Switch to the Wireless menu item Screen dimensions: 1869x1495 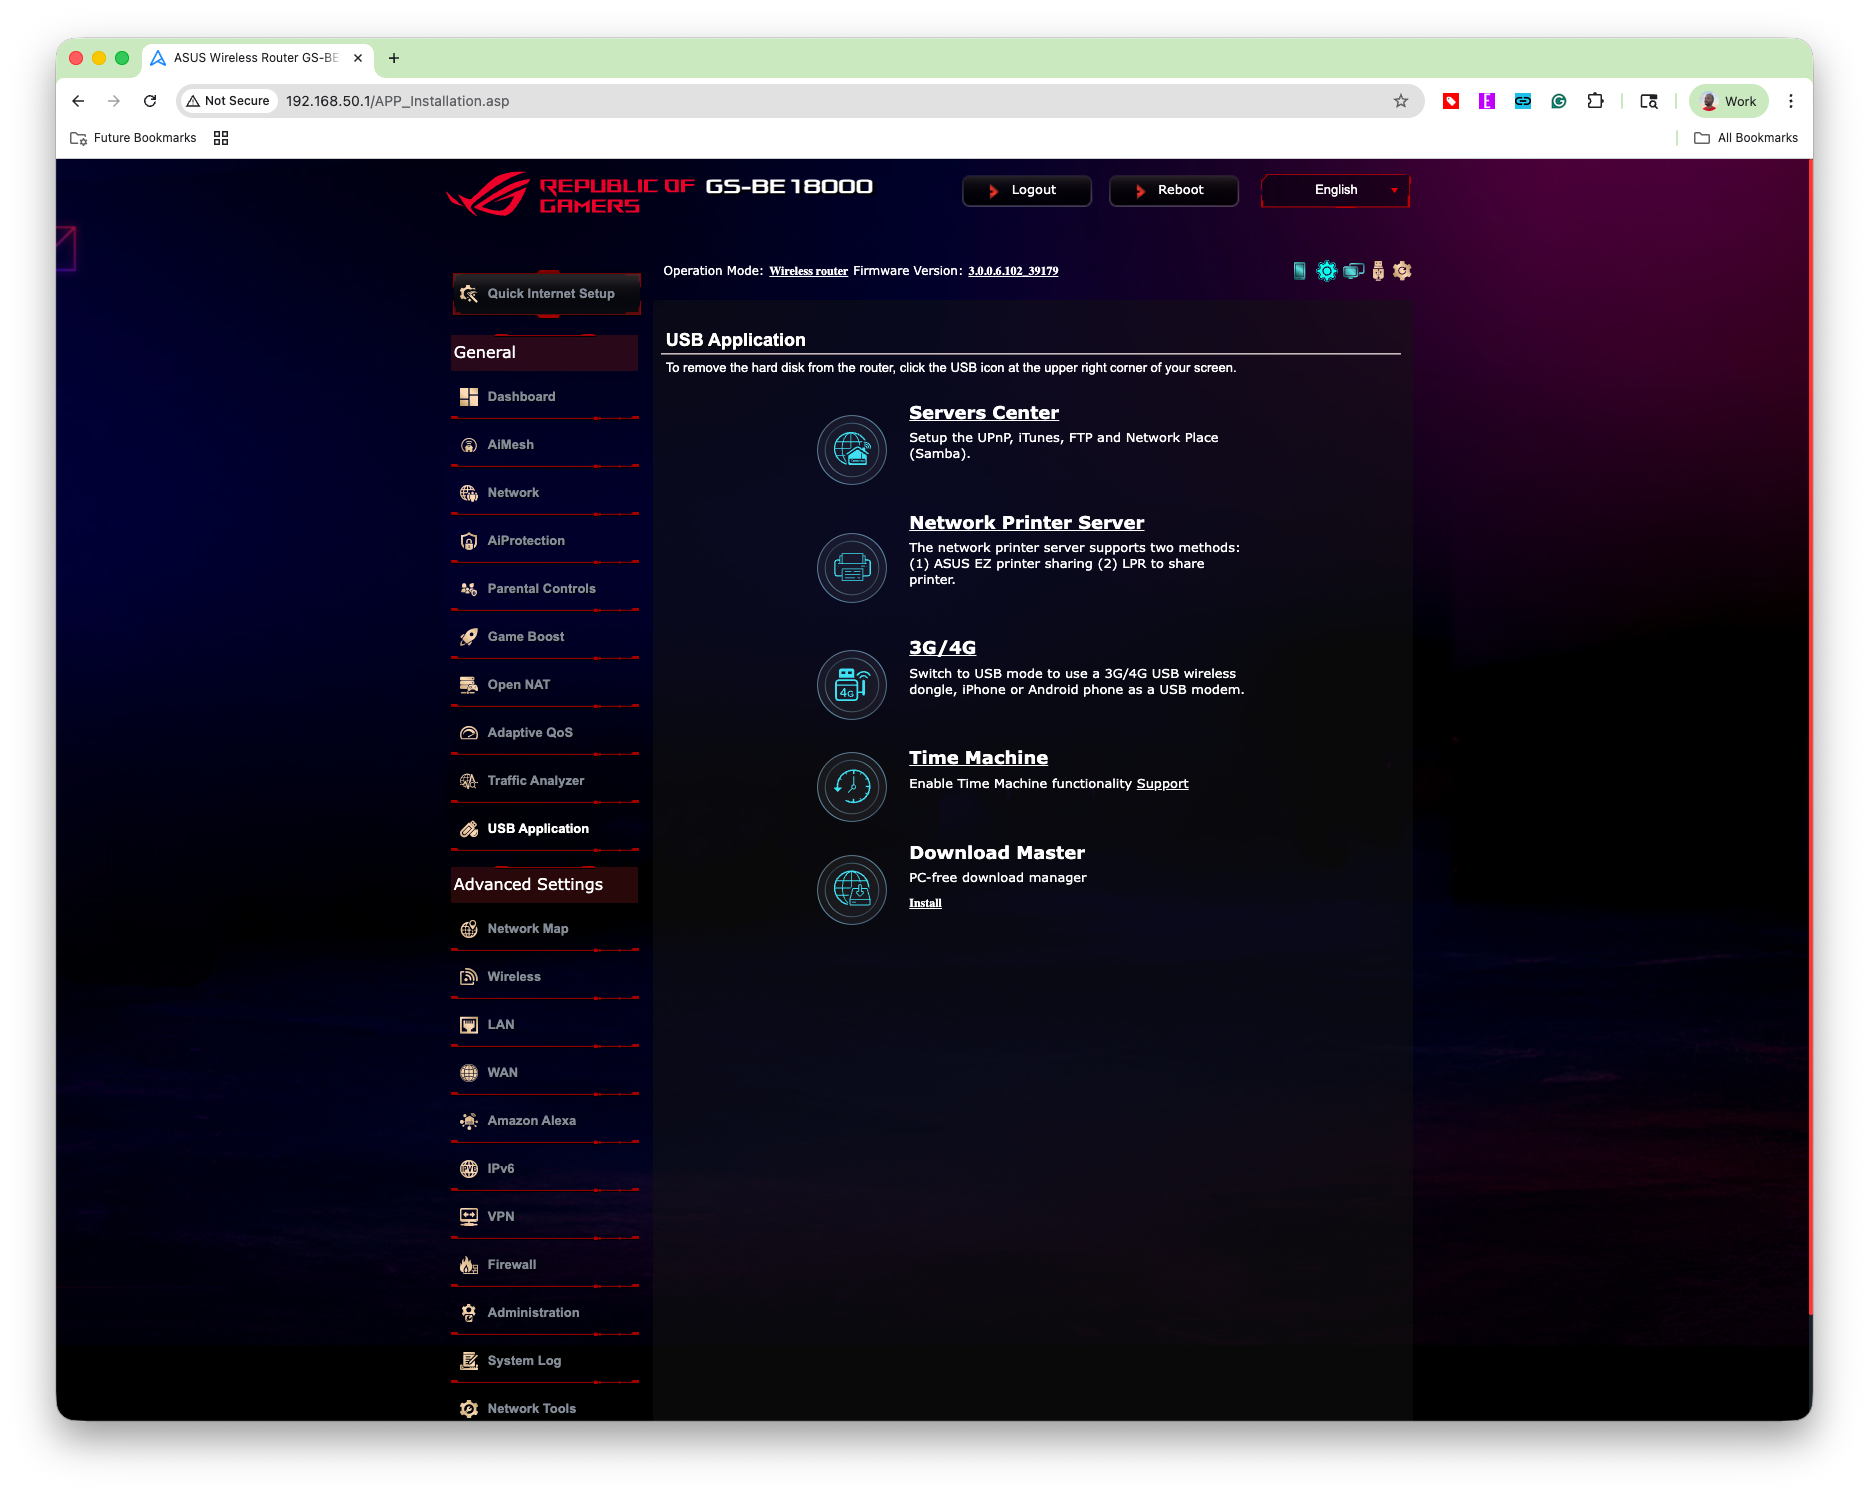(x=514, y=976)
